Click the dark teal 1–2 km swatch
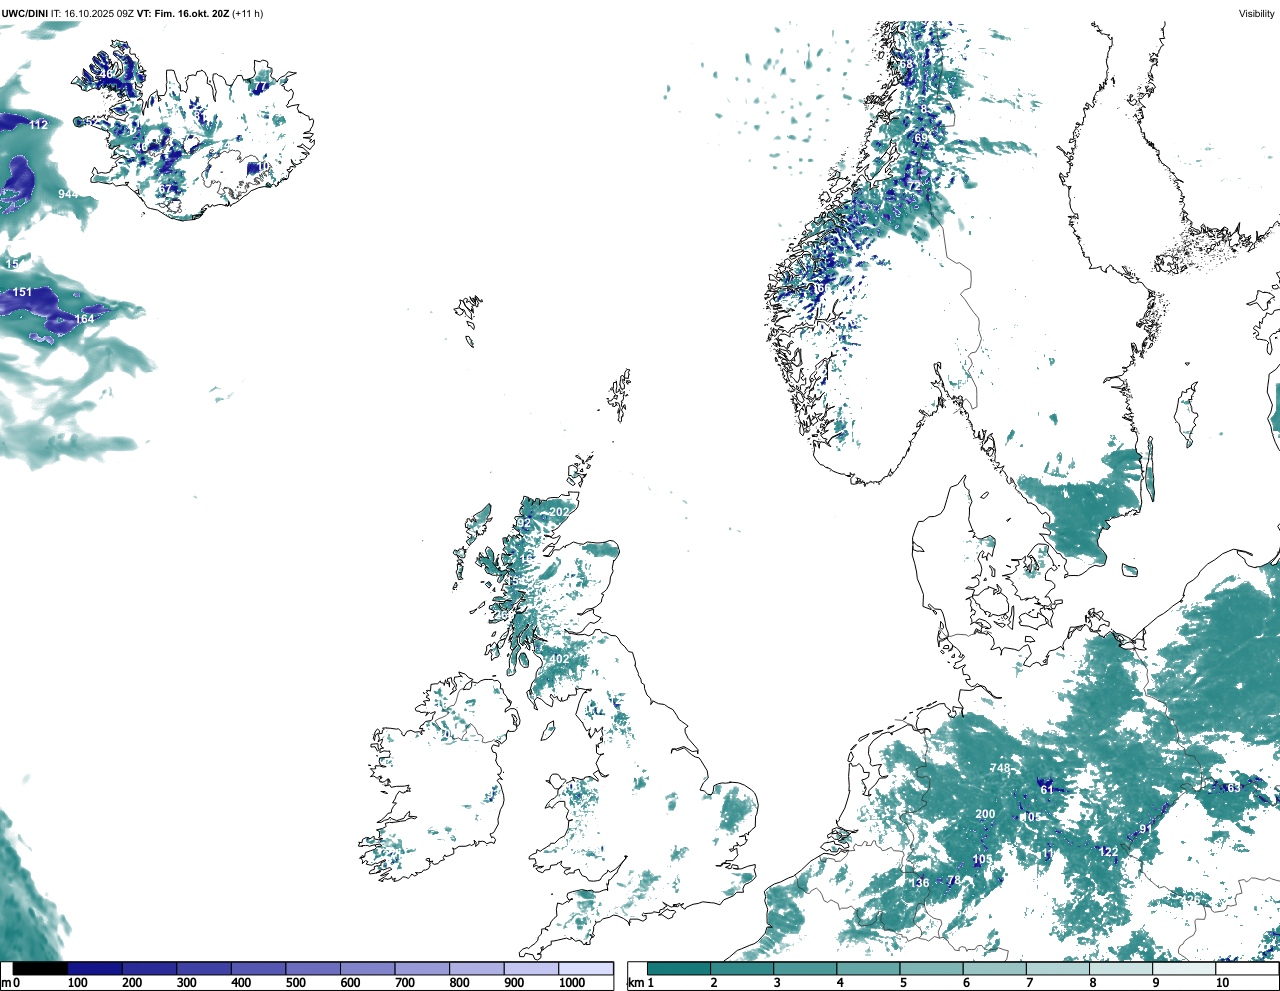 point(679,968)
